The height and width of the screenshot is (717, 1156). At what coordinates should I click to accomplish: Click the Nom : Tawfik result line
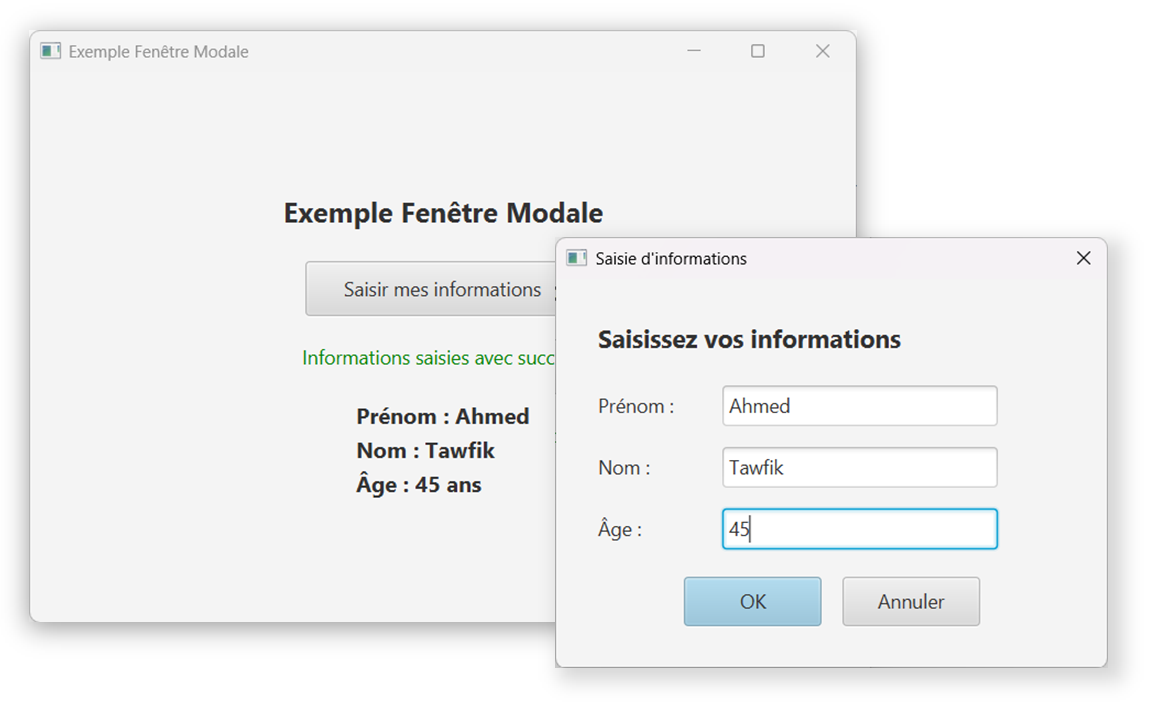[x=425, y=450]
